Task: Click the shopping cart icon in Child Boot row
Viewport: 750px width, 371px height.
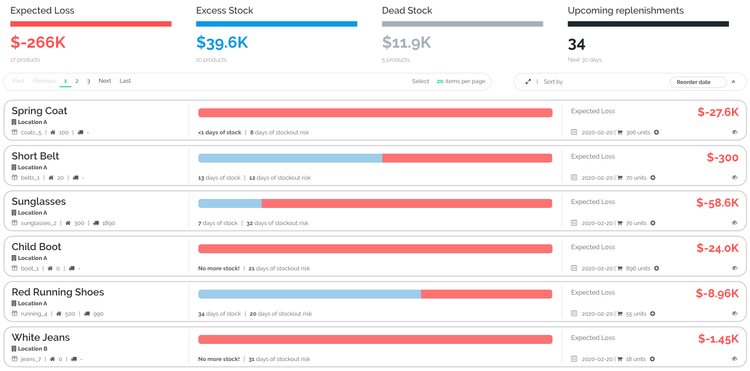Action: pyautogui.click(x=620, y=269)
